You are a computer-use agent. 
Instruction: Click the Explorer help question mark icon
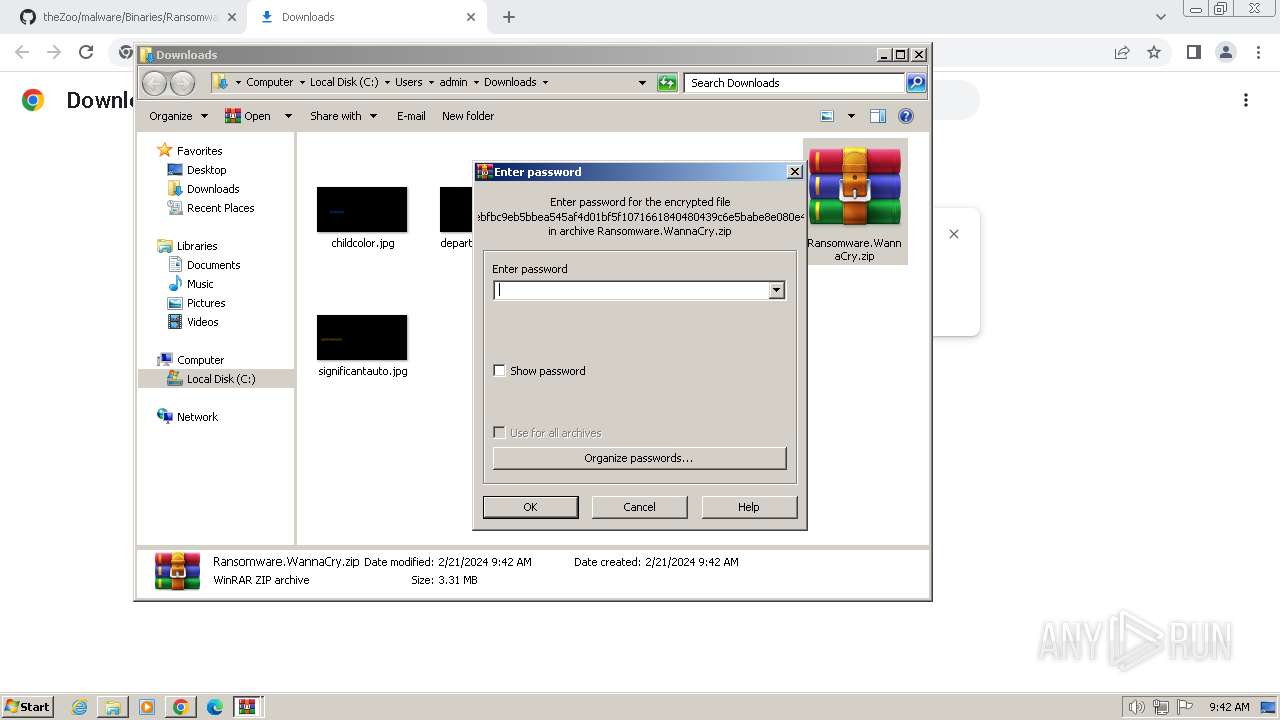pyautogui.click(x=906, y=116)
